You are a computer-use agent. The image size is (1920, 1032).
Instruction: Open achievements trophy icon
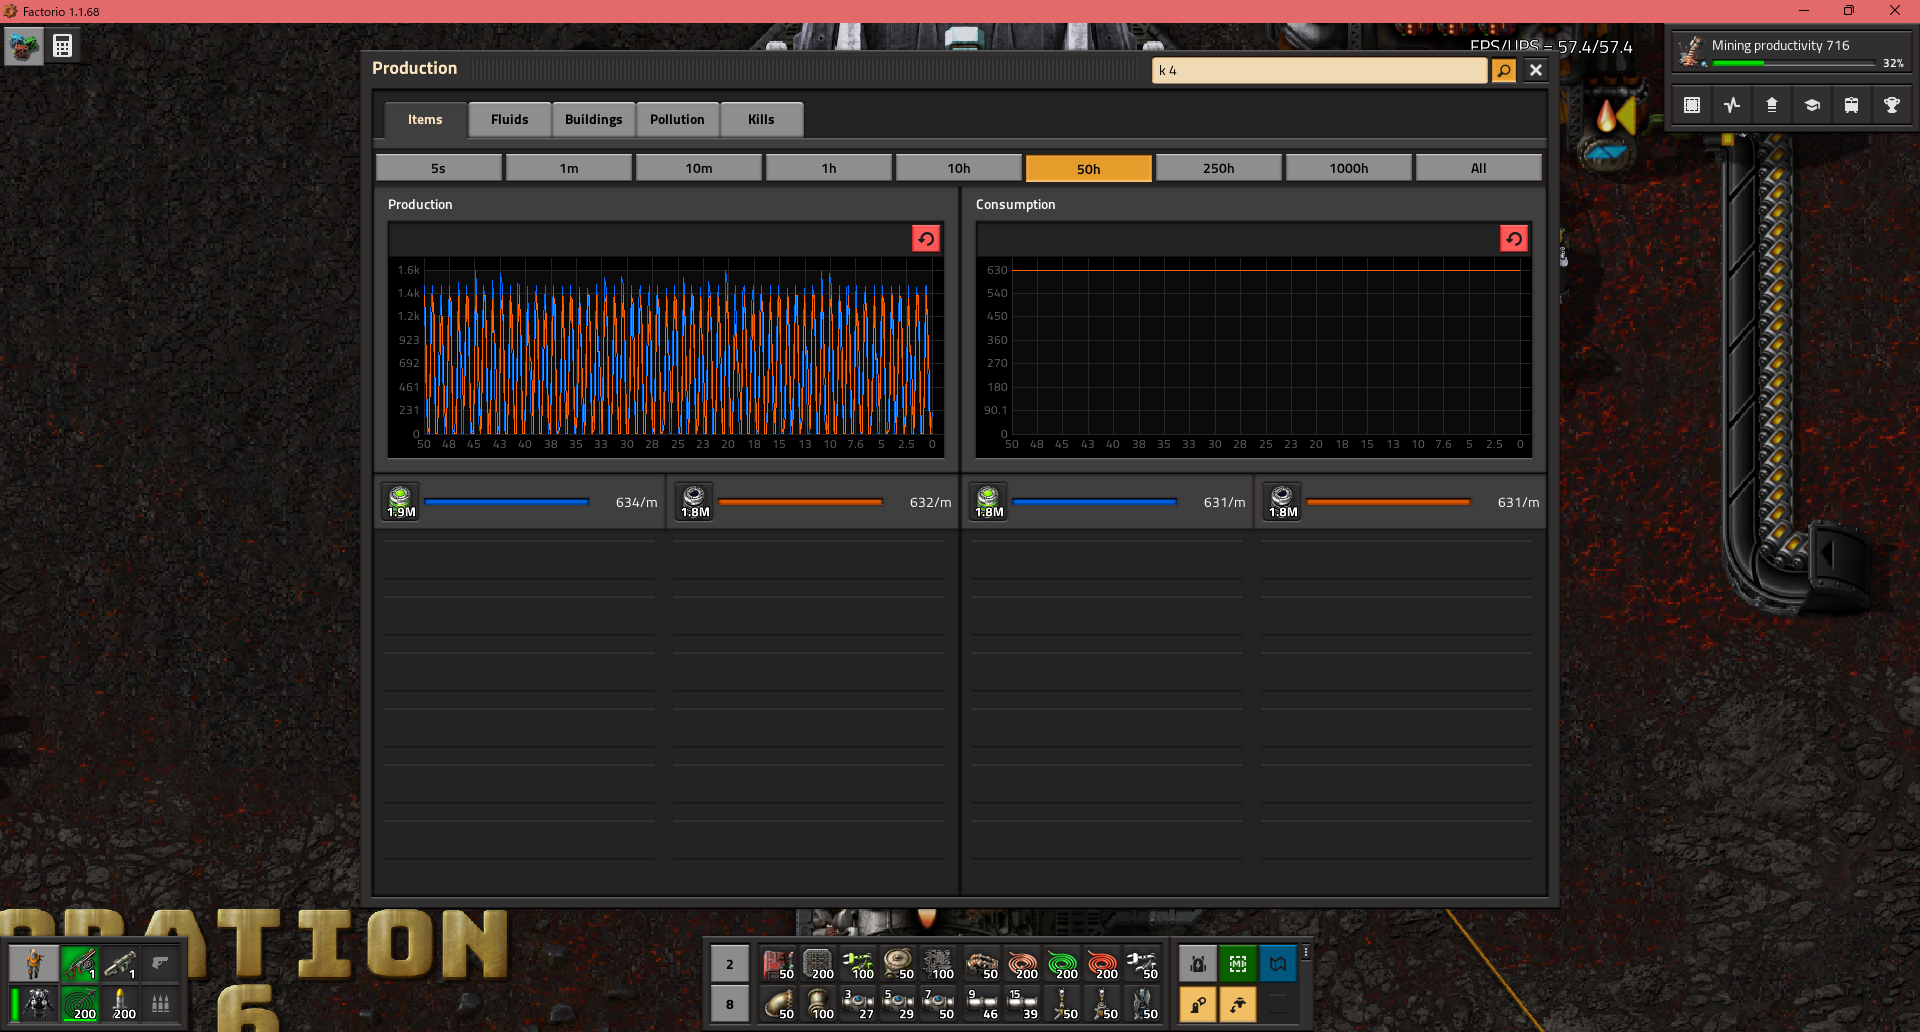coord(1892,105)
